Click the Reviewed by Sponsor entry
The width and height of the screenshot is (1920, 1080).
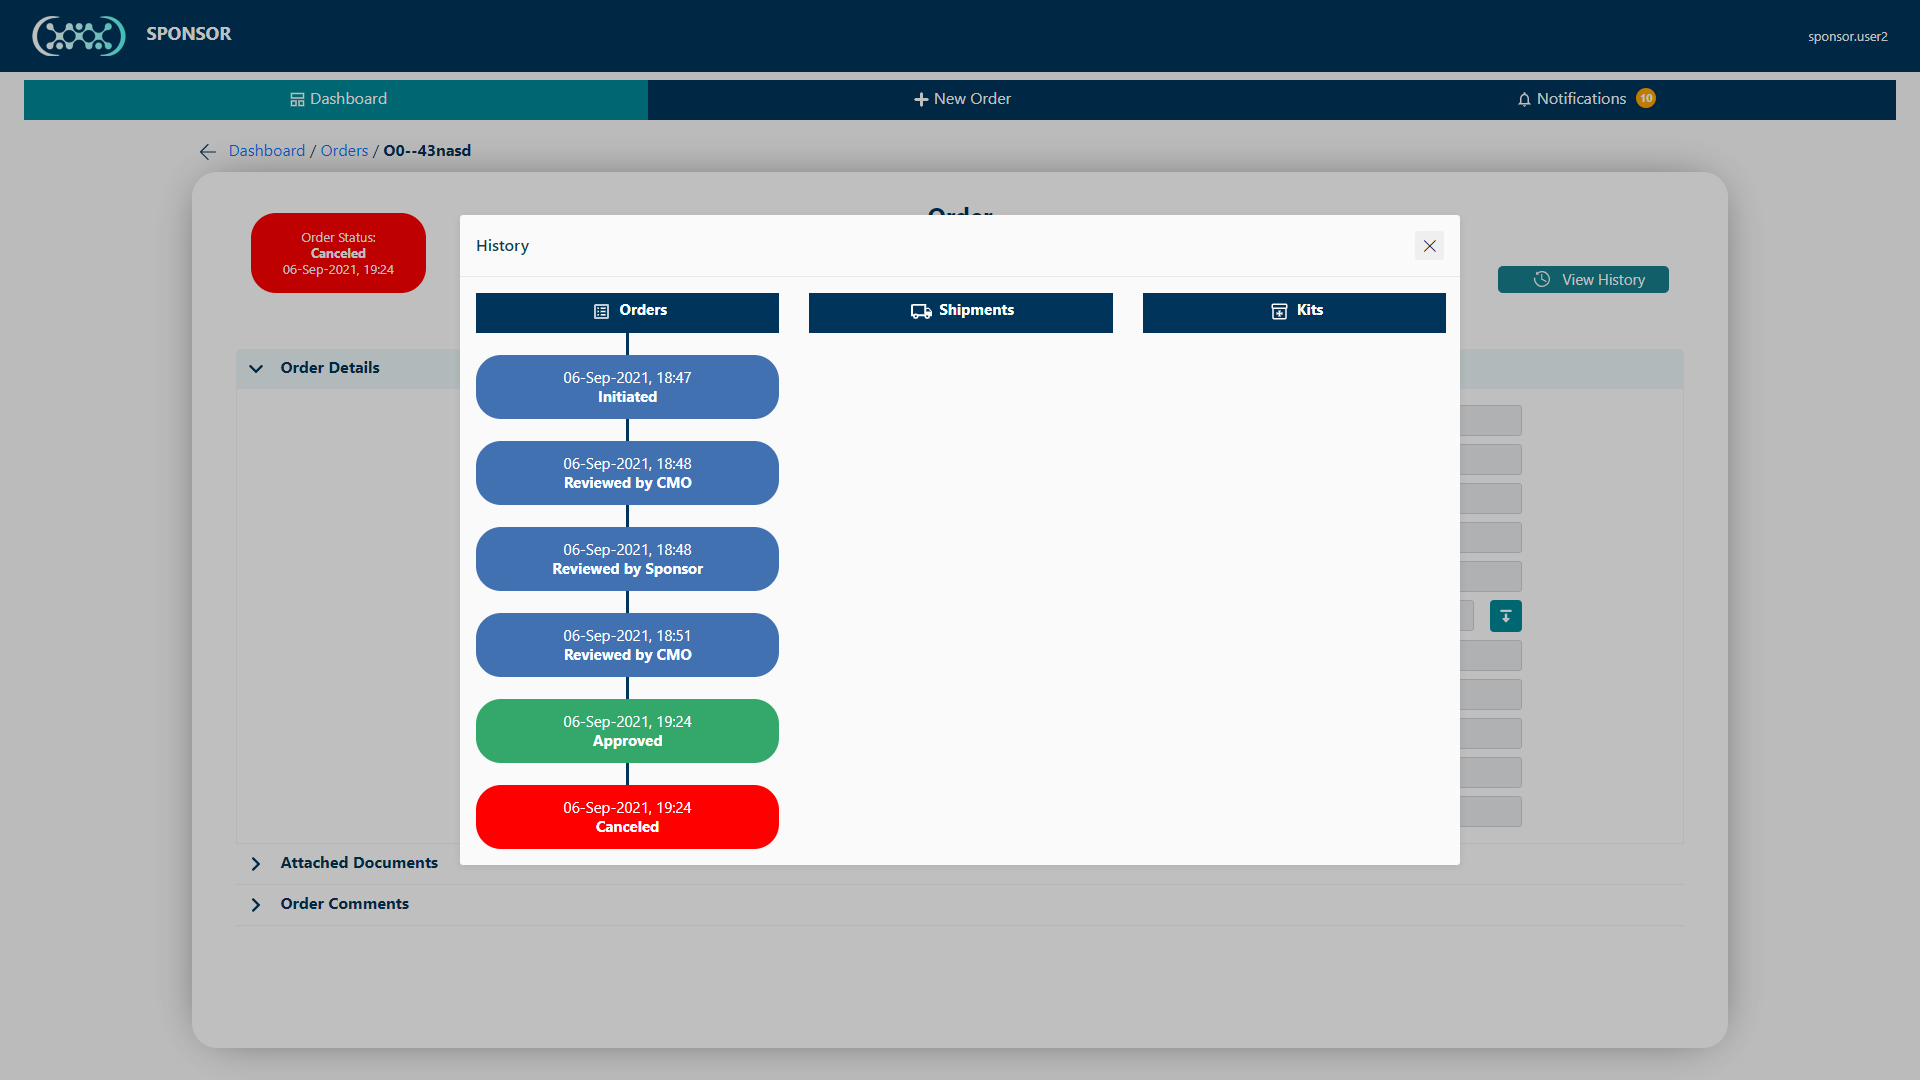pyautogui.click(x=627, y=559)
